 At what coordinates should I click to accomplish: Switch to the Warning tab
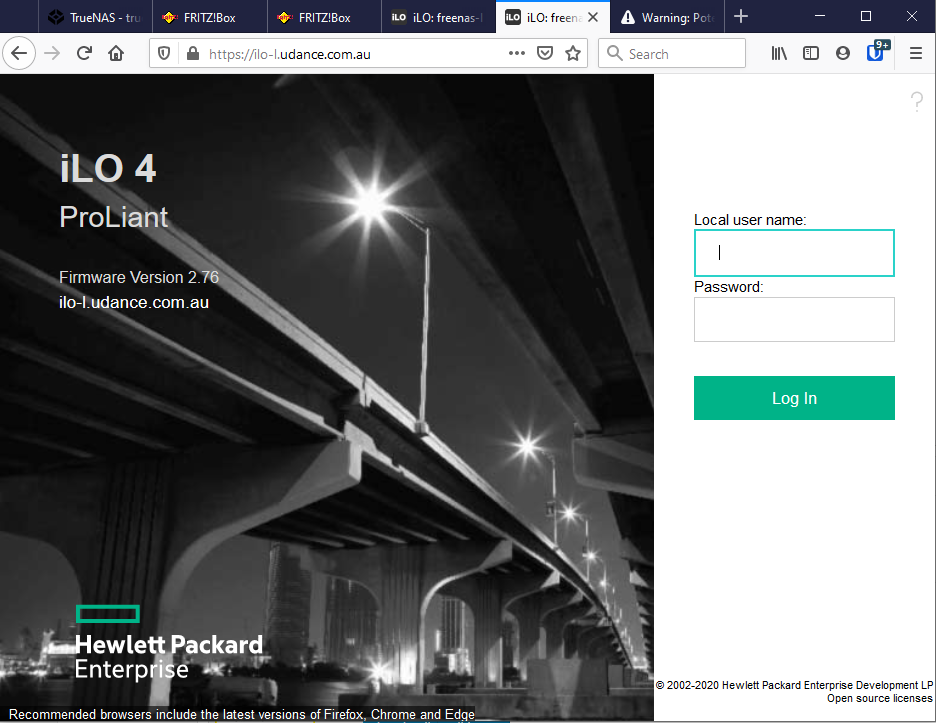(x=667, y=17)
